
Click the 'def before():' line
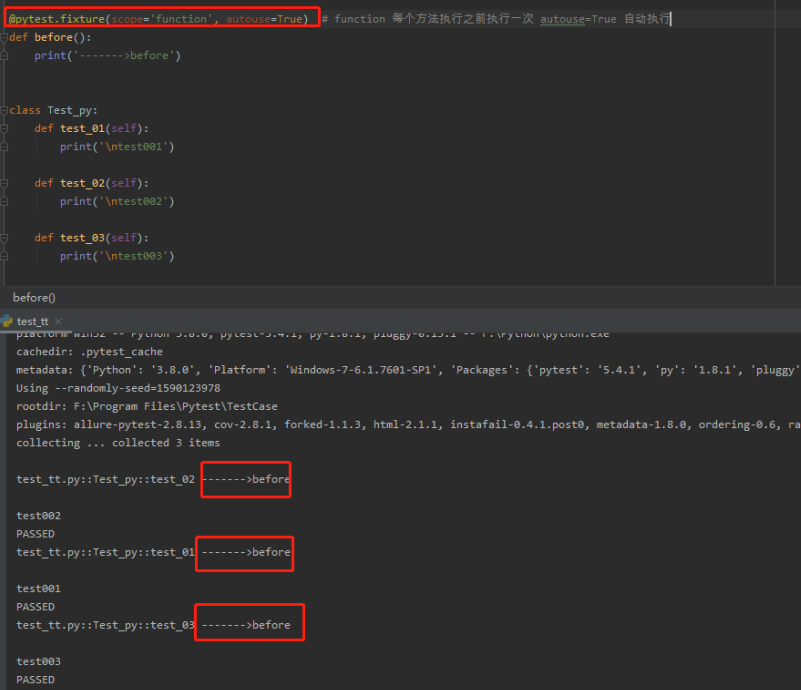50,37
